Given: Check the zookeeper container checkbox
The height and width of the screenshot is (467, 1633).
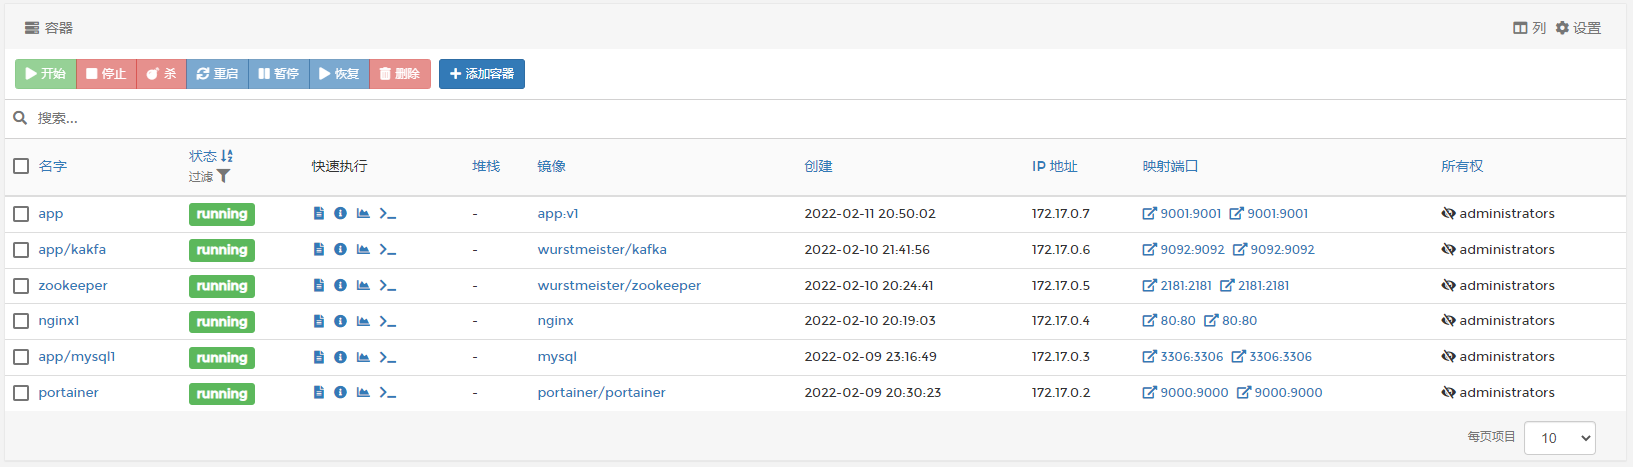Looking at the screenshot, I should tap(21, 286).
